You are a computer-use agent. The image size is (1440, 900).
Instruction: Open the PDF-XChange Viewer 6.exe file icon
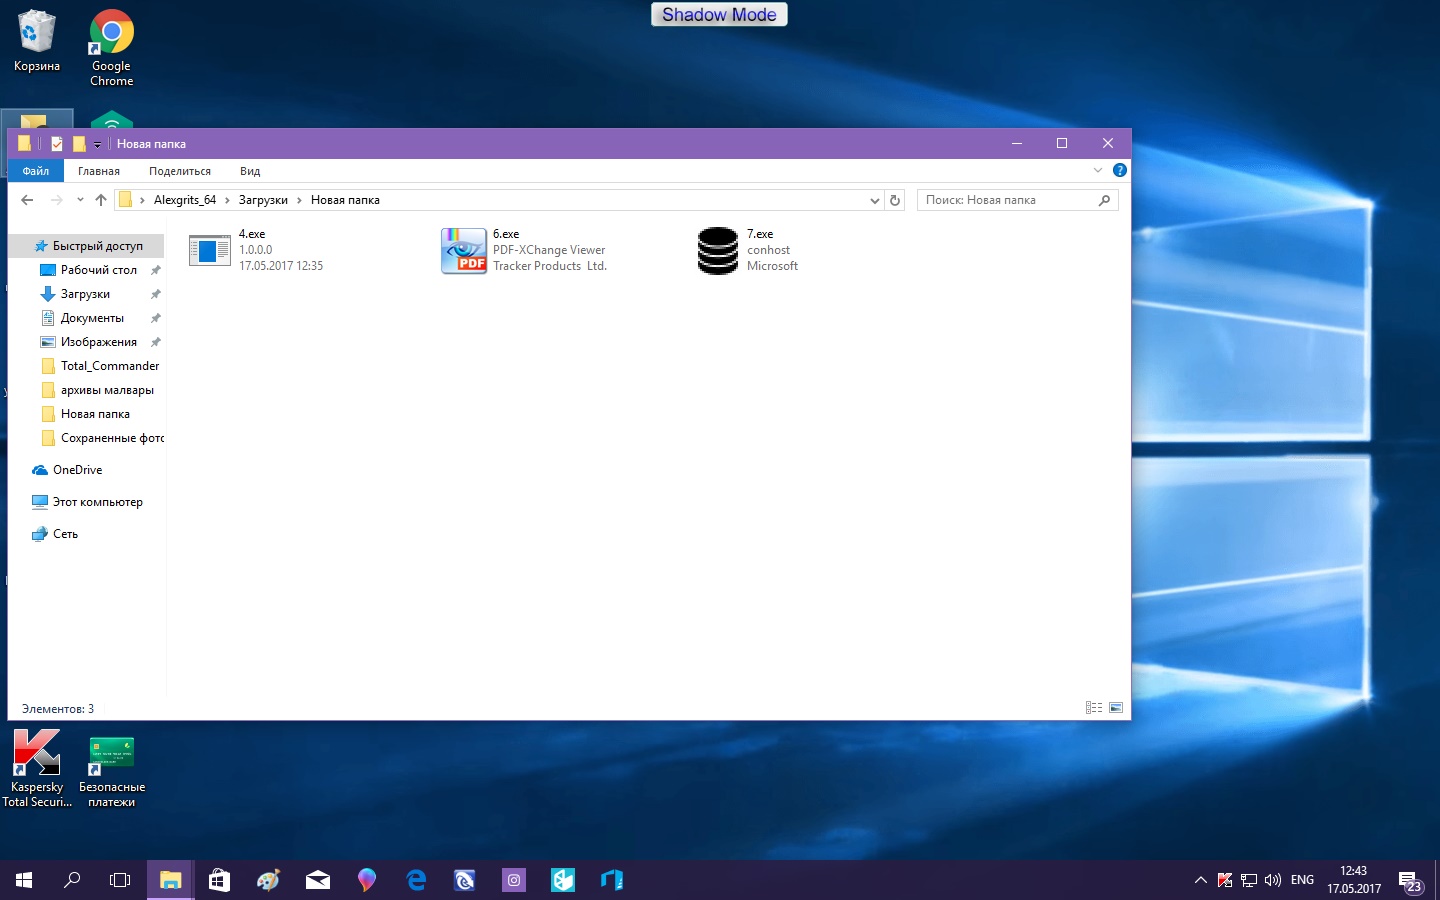[x=464, y=250]
